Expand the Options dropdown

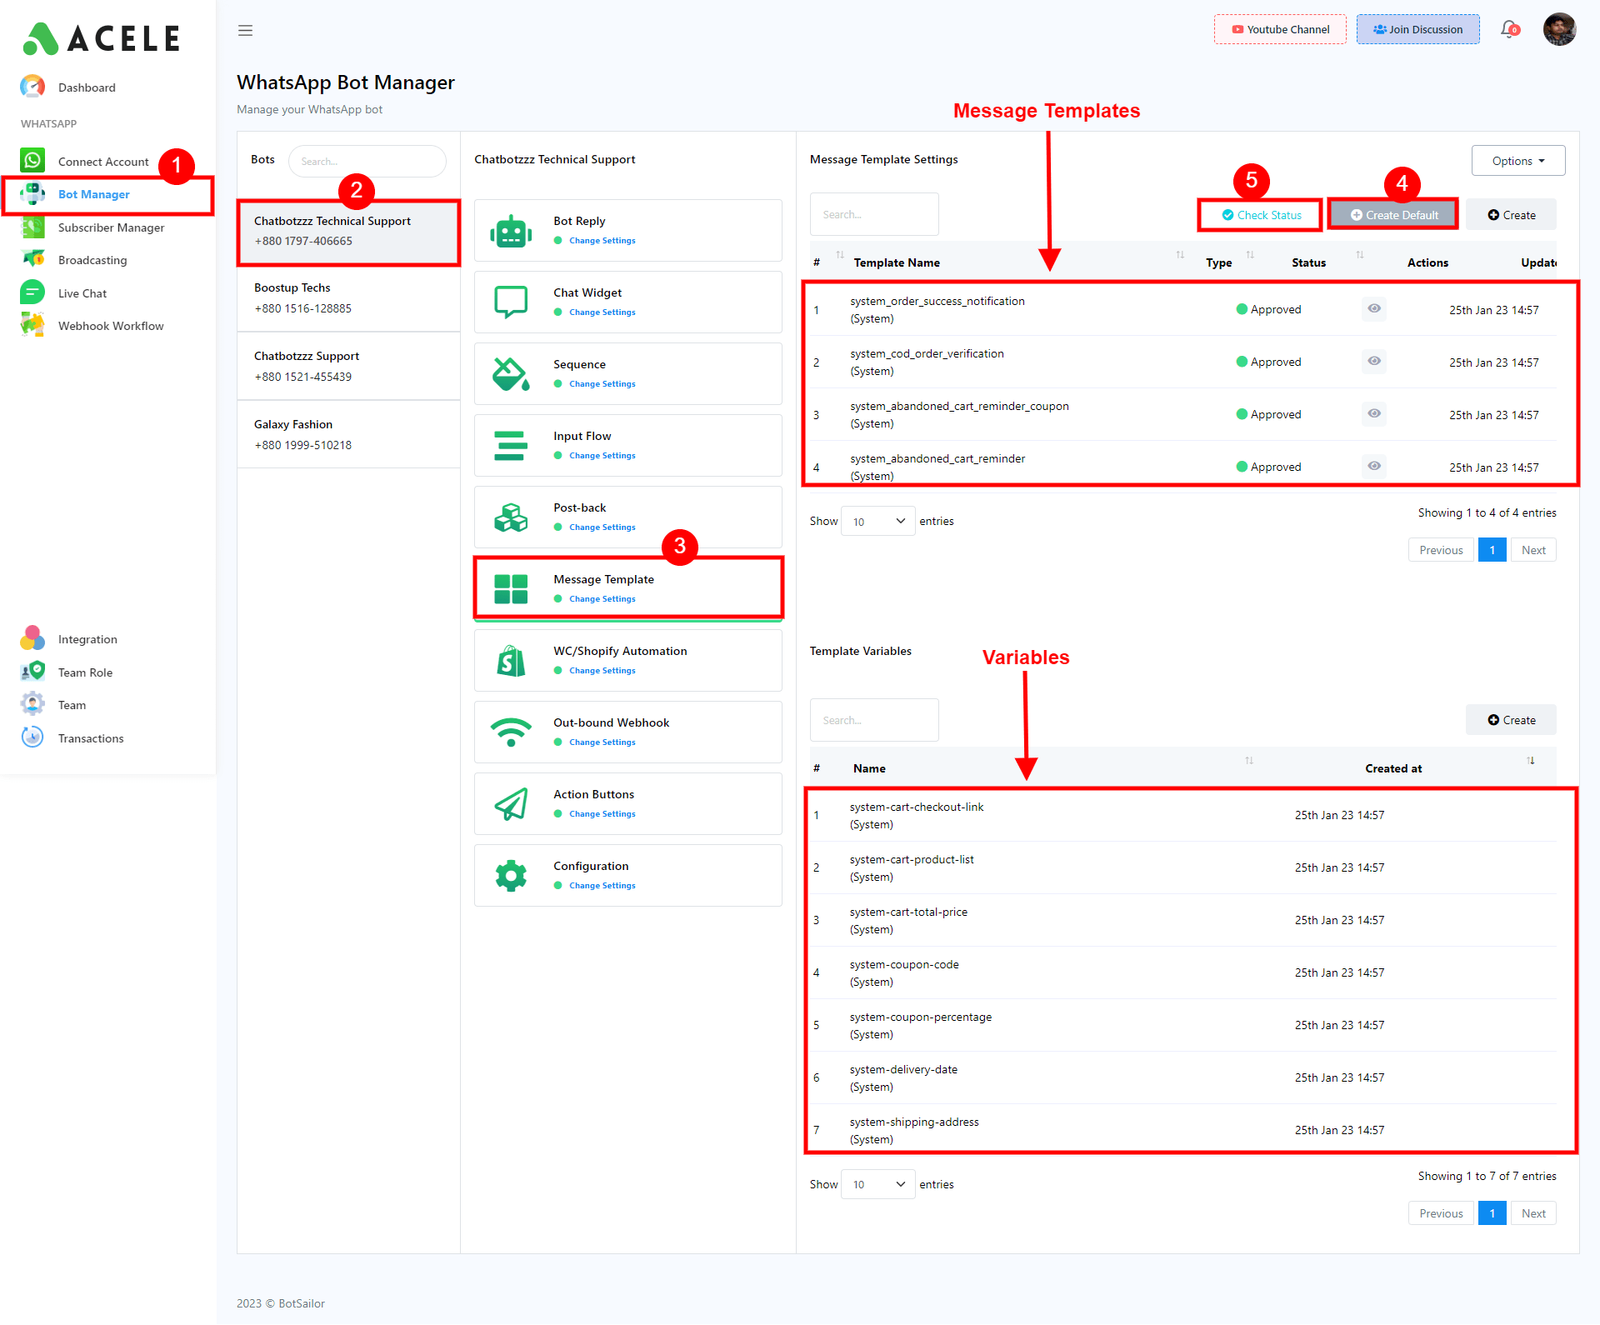click(x=1518, y=161)
